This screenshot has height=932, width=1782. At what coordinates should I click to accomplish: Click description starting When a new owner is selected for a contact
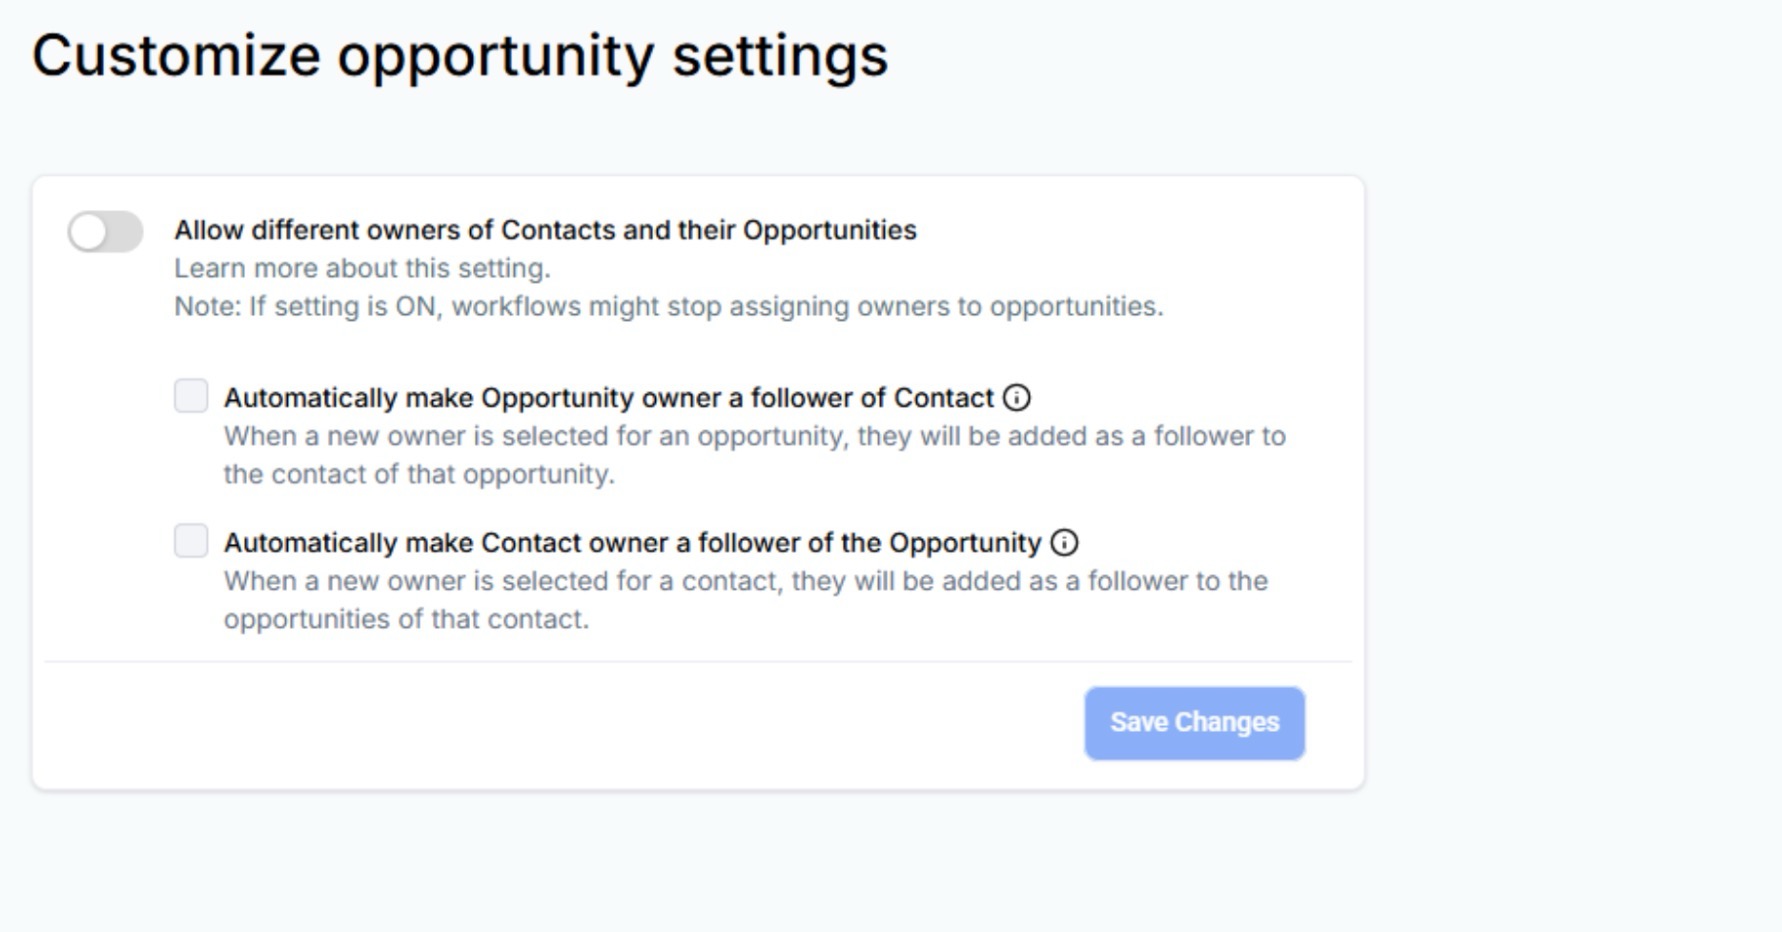(x=745, y=582)
